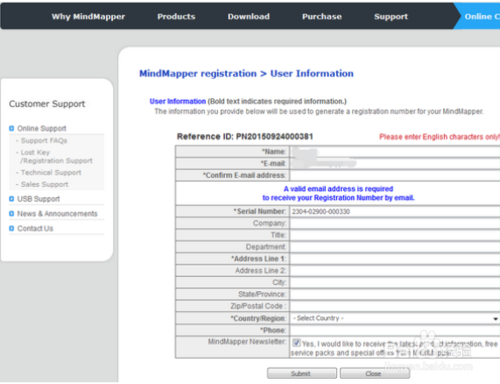This screenshot has height=384, width=500.
Task: Click the Department input field
Action: [395, 247]
